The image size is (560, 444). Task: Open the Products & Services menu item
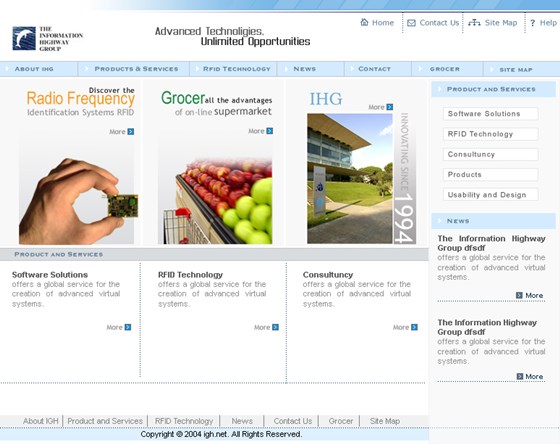tap(136, 69)
